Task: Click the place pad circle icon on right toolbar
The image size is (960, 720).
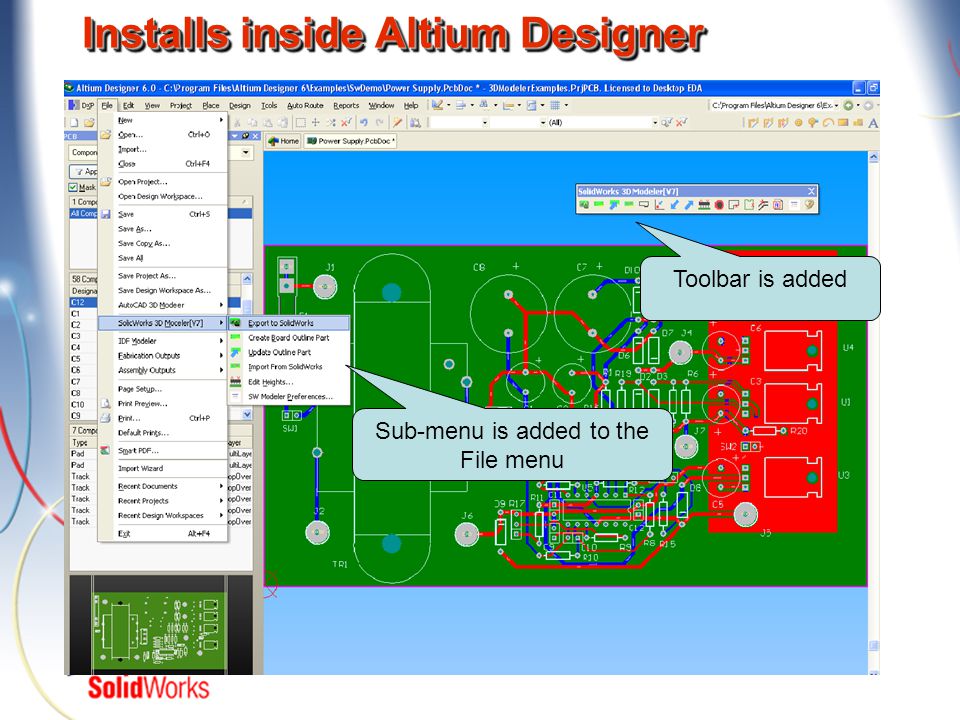Action: point(798,122)
